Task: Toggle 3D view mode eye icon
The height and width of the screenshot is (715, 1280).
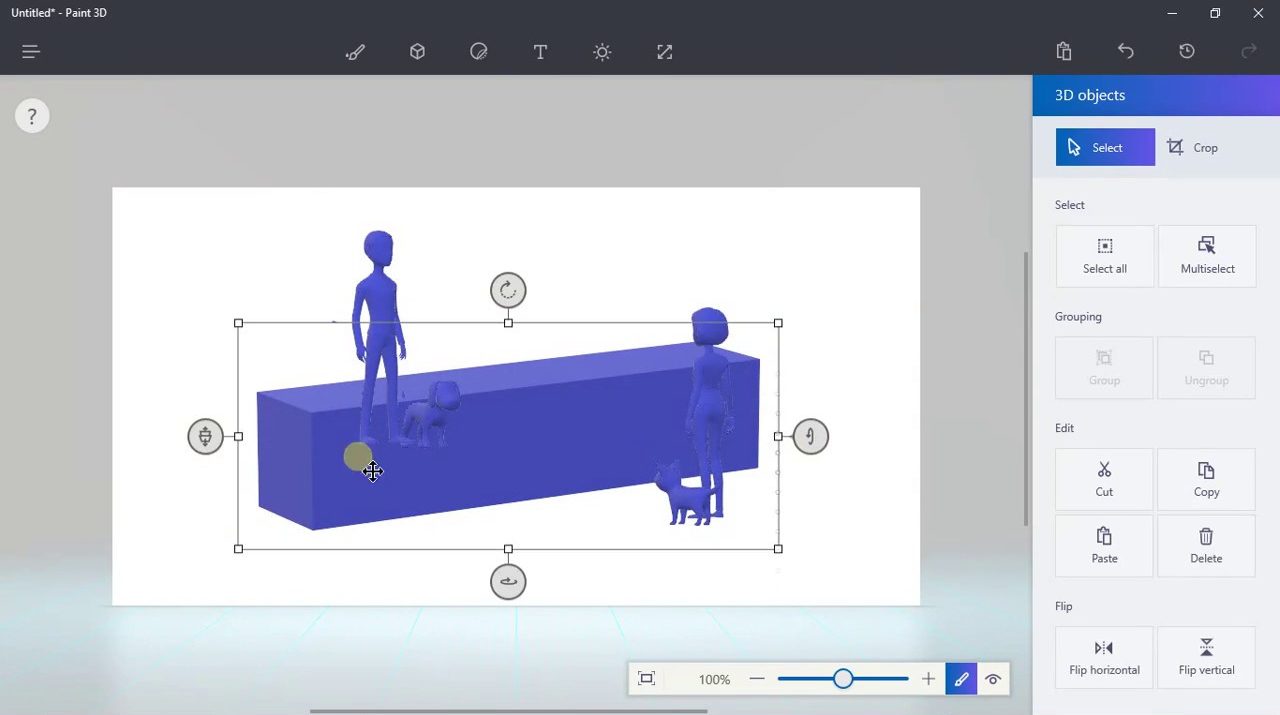Action: click(x=993, y=680)
